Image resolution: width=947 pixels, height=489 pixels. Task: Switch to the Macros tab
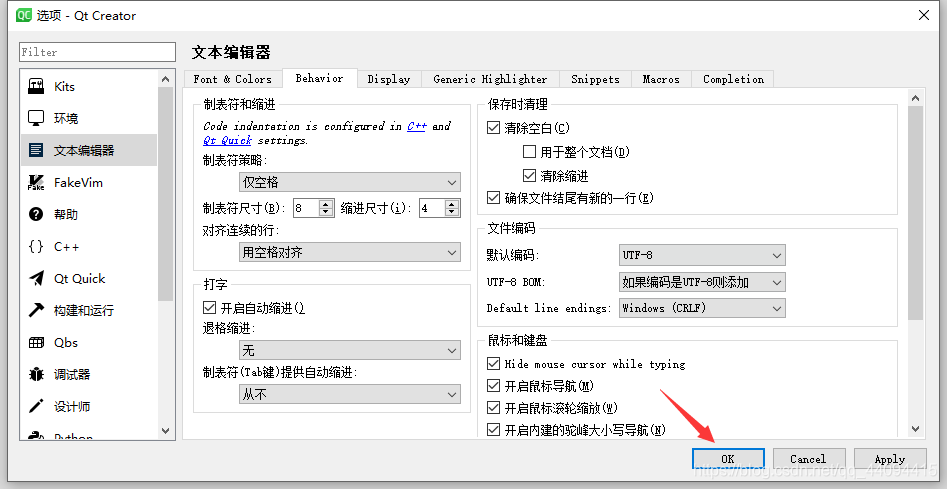(661, 79)
